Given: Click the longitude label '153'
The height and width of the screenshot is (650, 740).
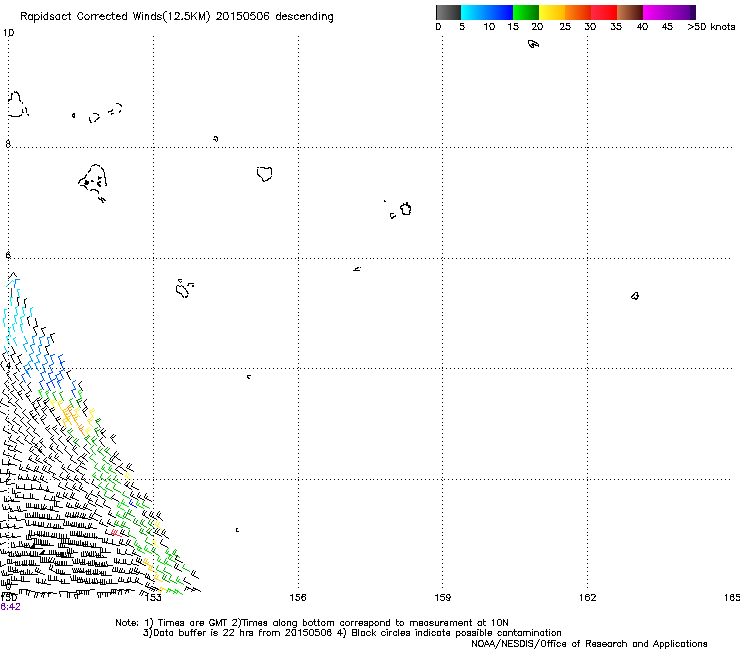Looking at the screenshot, I should pos(153,598).
